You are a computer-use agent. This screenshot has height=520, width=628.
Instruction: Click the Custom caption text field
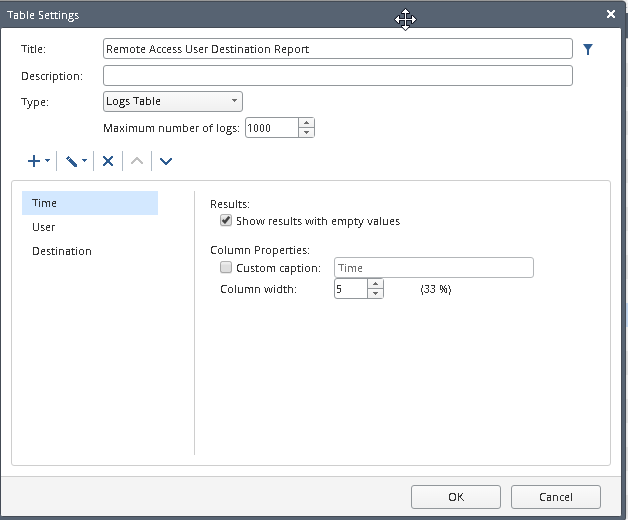pos(434,268)
